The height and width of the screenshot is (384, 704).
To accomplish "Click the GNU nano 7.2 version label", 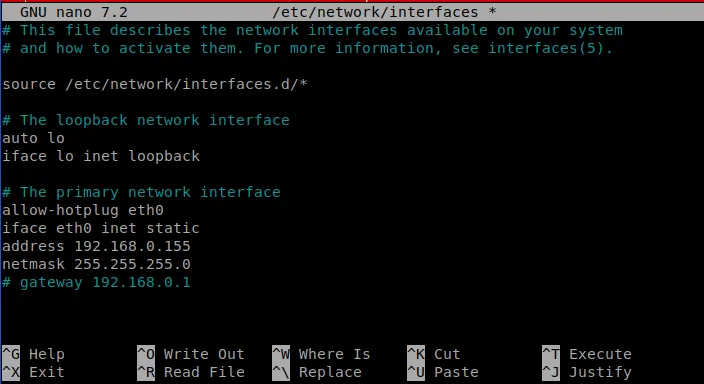I will 74,12.
